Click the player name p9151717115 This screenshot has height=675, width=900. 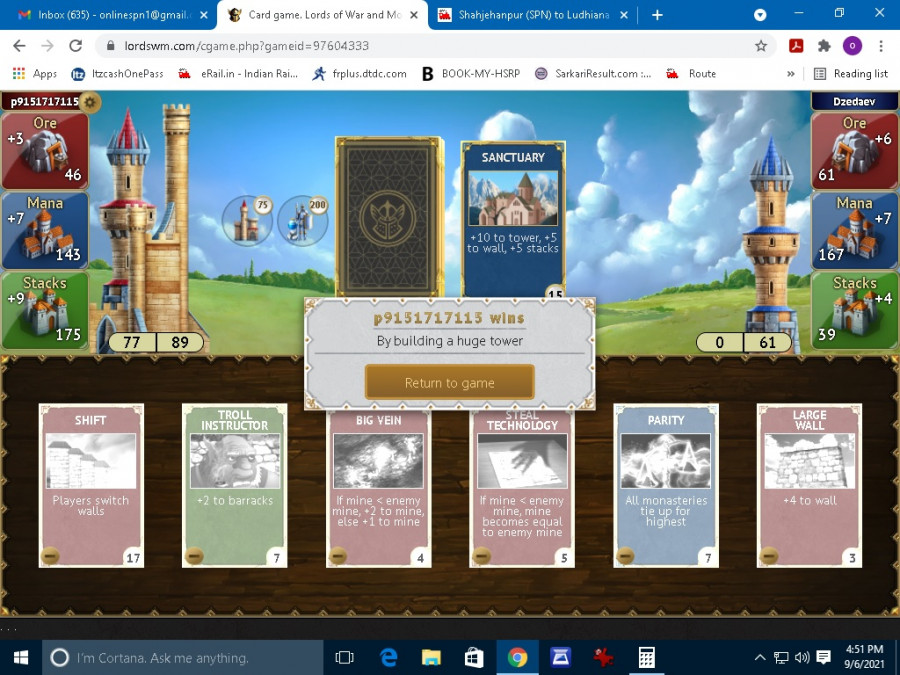click(x=44, y=102)
